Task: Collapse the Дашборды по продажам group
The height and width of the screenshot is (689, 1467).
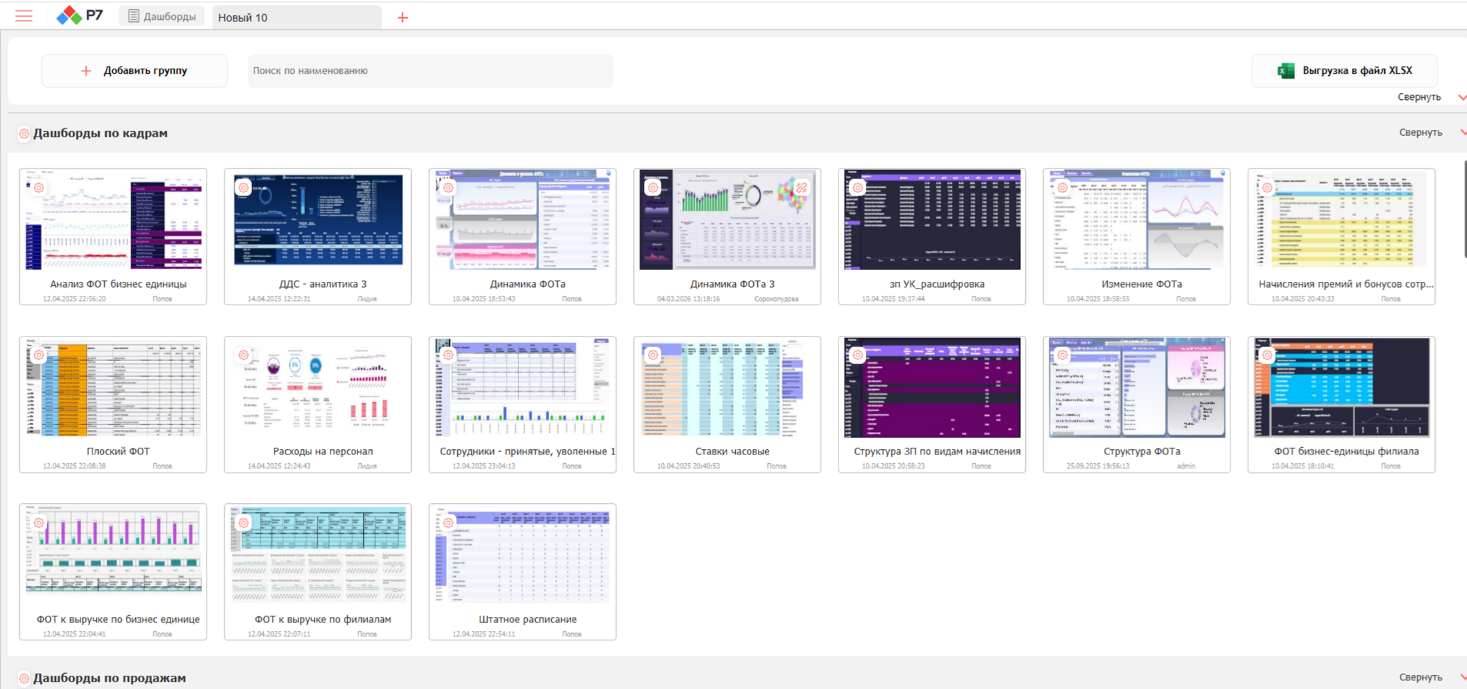Action: pos(1432,678)
